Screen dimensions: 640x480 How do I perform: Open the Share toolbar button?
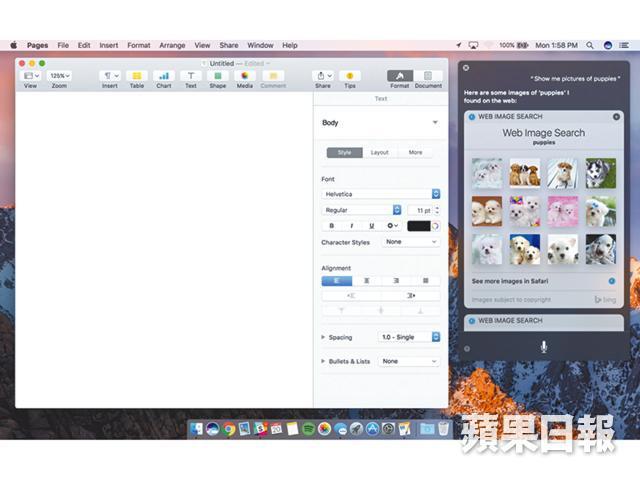pyautogui.click(x=323, y=76)
